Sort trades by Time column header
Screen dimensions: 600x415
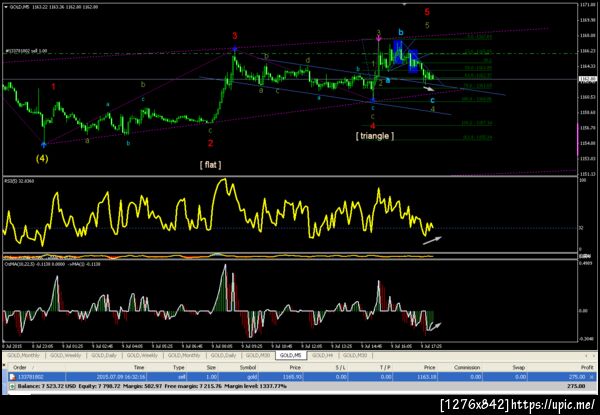click(139, 367)
